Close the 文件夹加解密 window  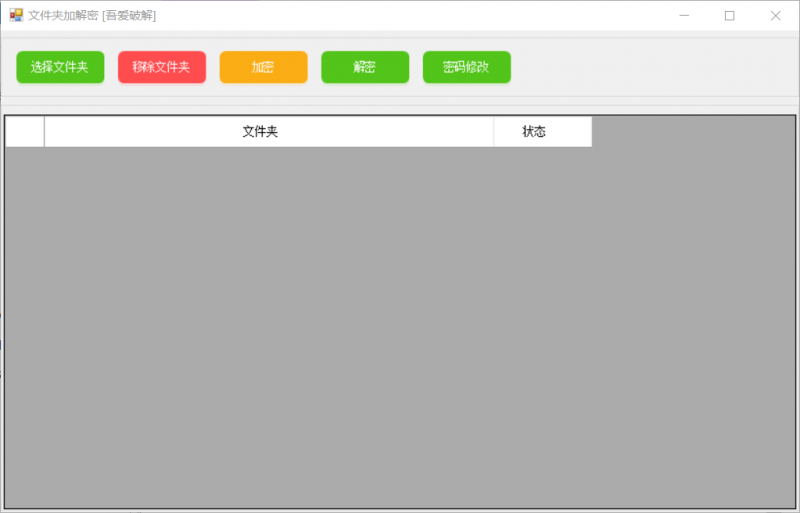click(x=775, y=15)
